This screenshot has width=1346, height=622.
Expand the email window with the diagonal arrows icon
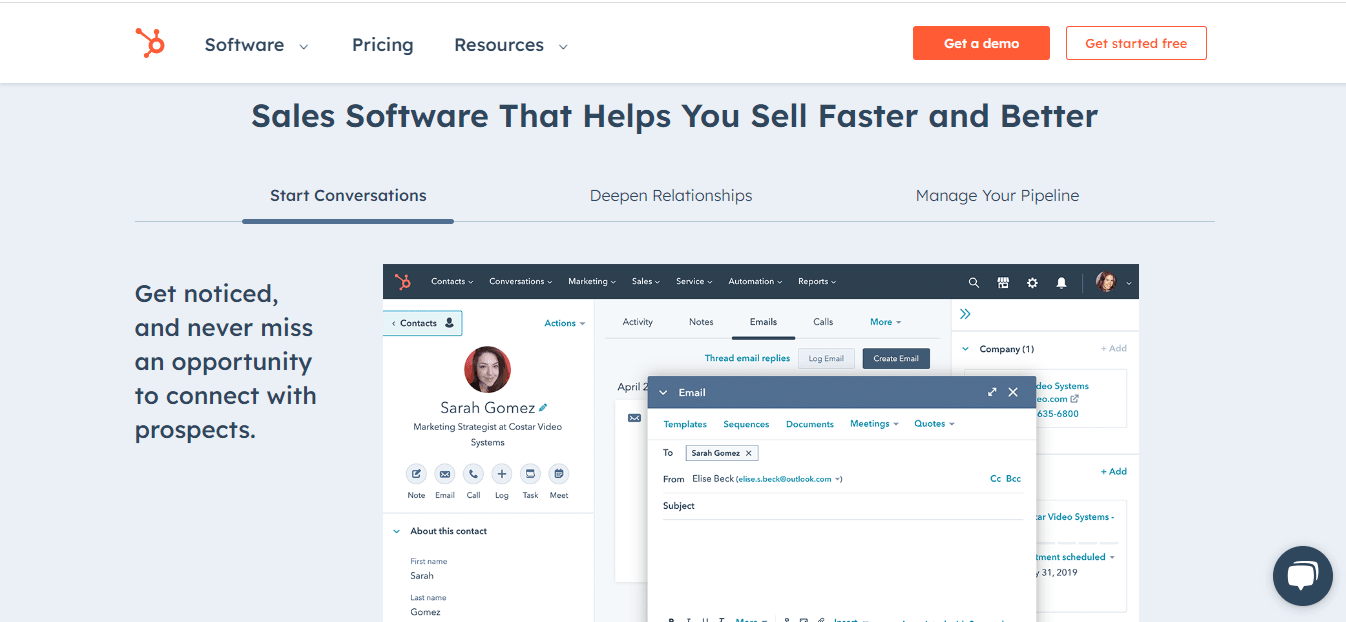[991, 392]
